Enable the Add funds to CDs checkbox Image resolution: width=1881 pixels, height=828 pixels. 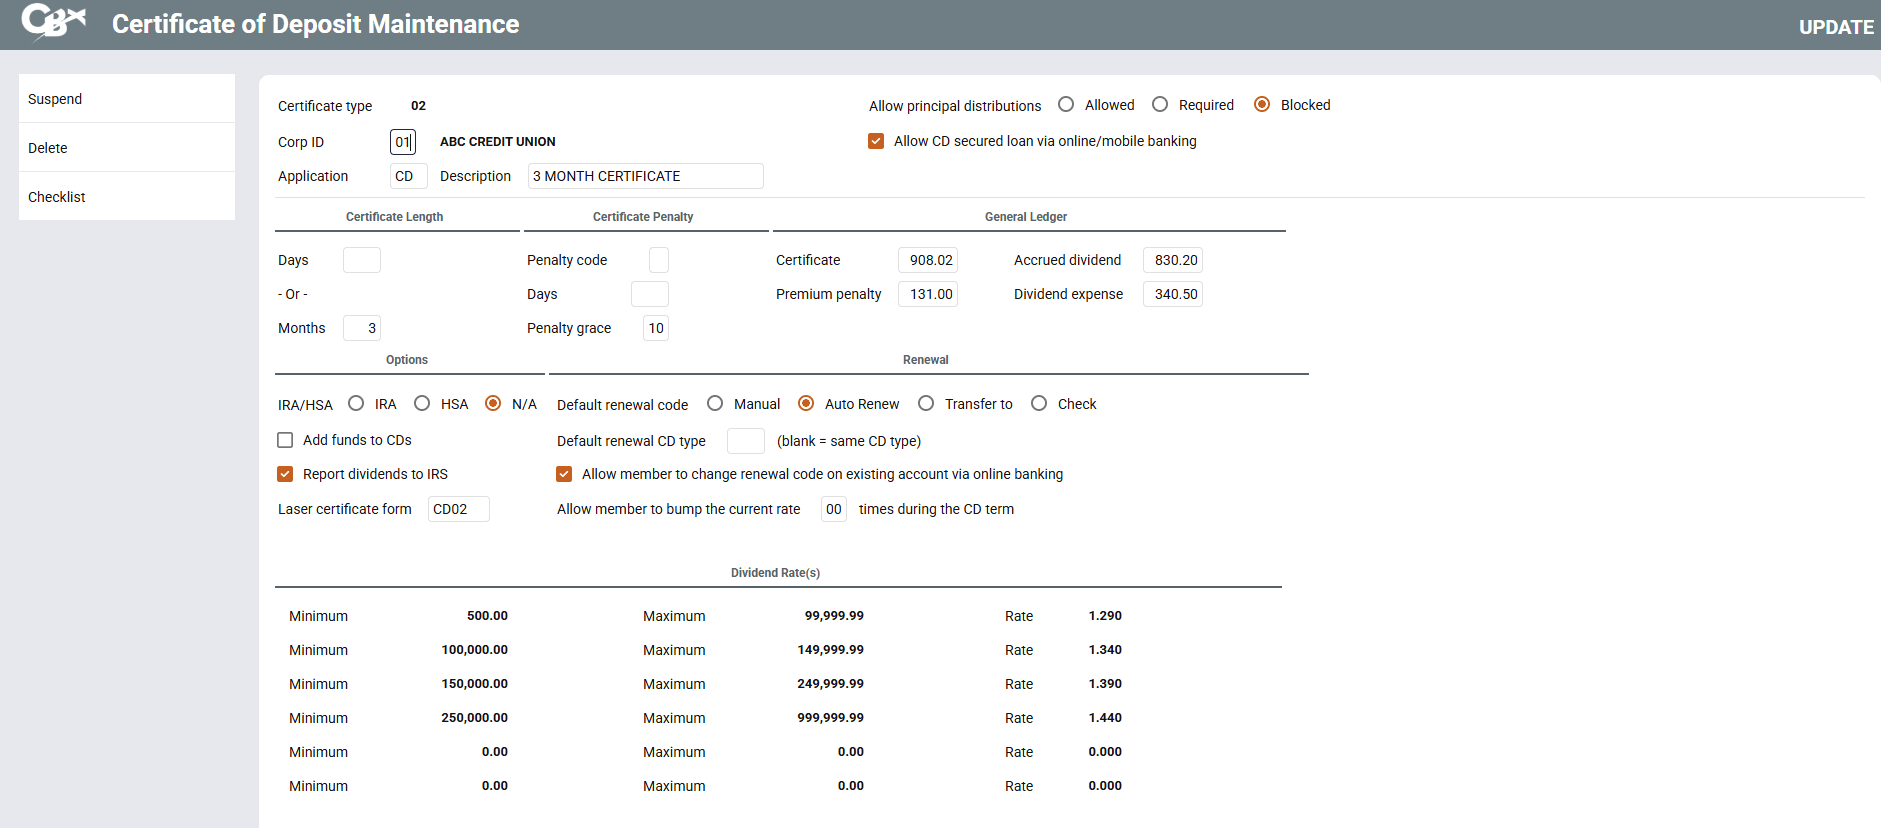285,440
